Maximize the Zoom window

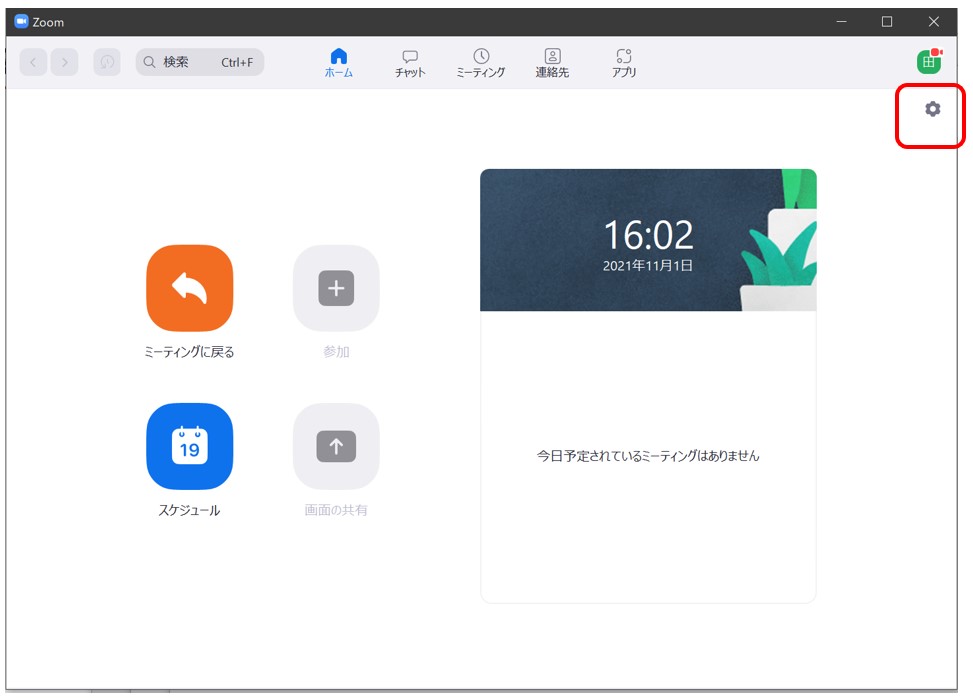pos(887,21)
